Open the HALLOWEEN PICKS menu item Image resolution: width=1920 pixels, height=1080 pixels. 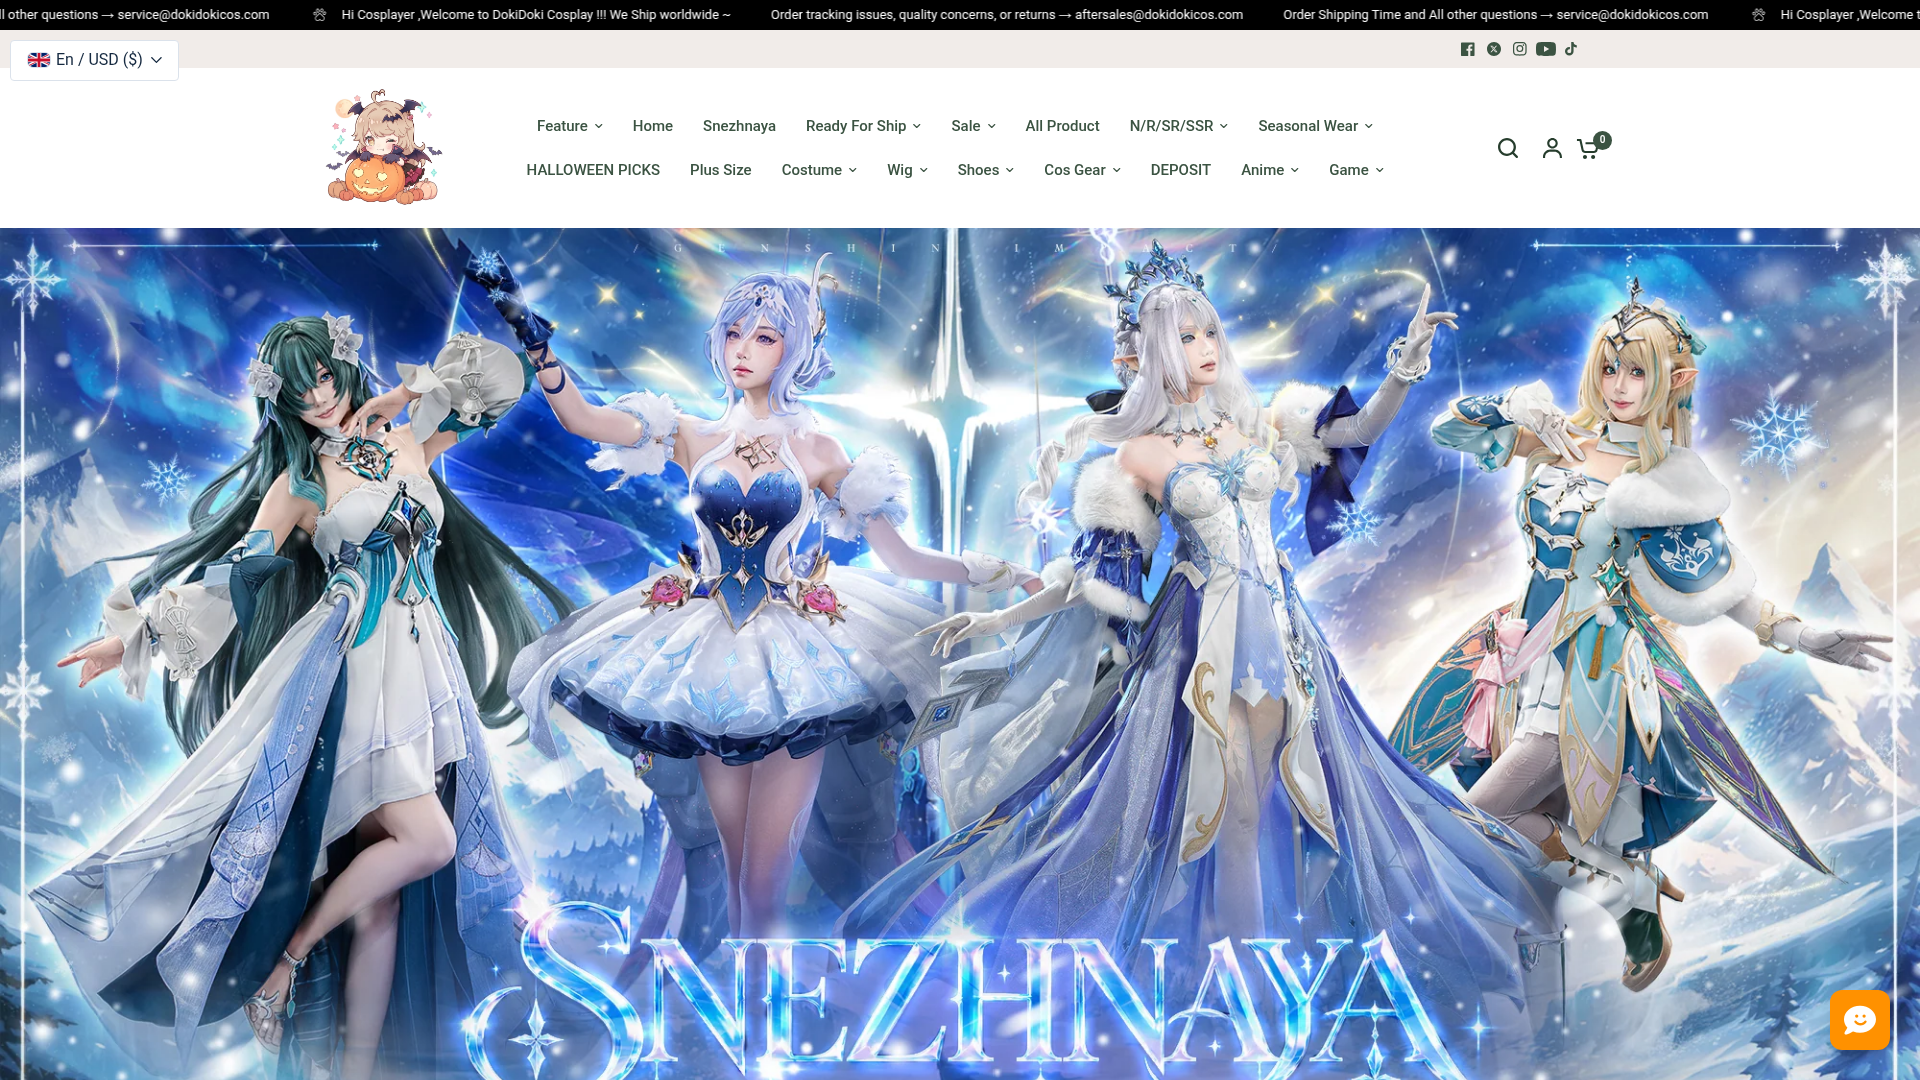593,170
